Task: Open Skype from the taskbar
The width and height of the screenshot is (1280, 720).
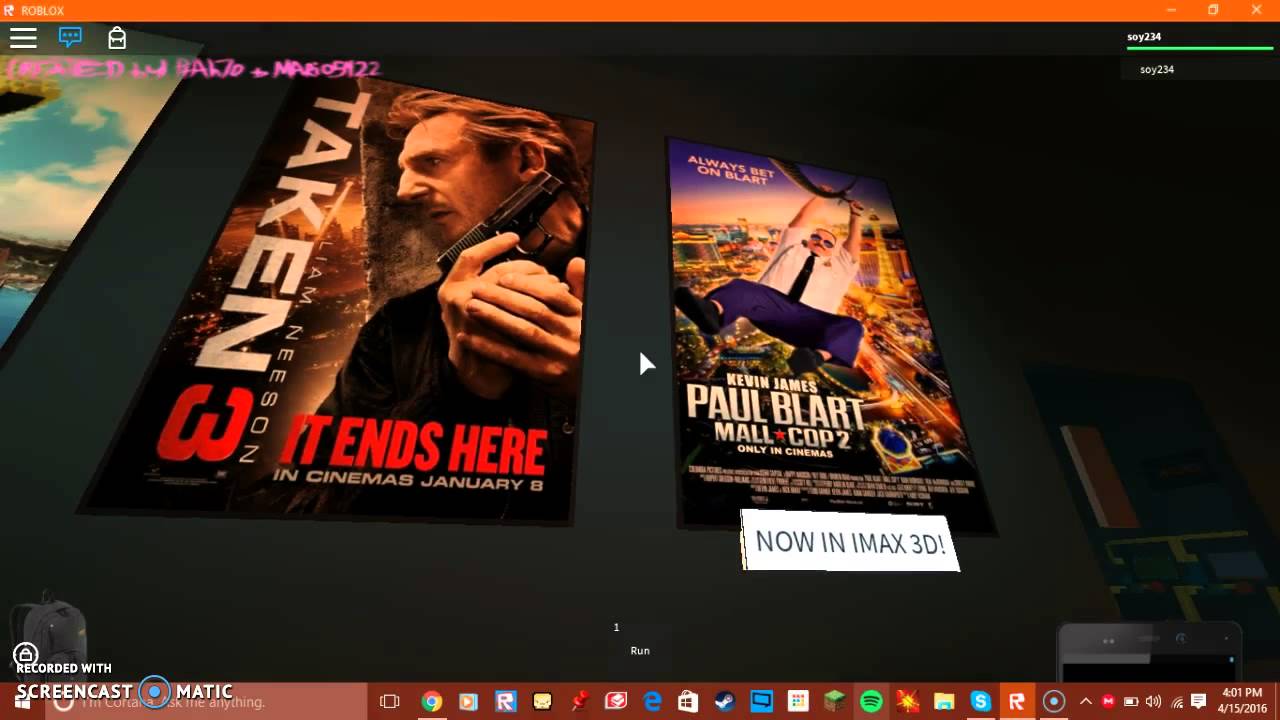Action: (980, 702)
